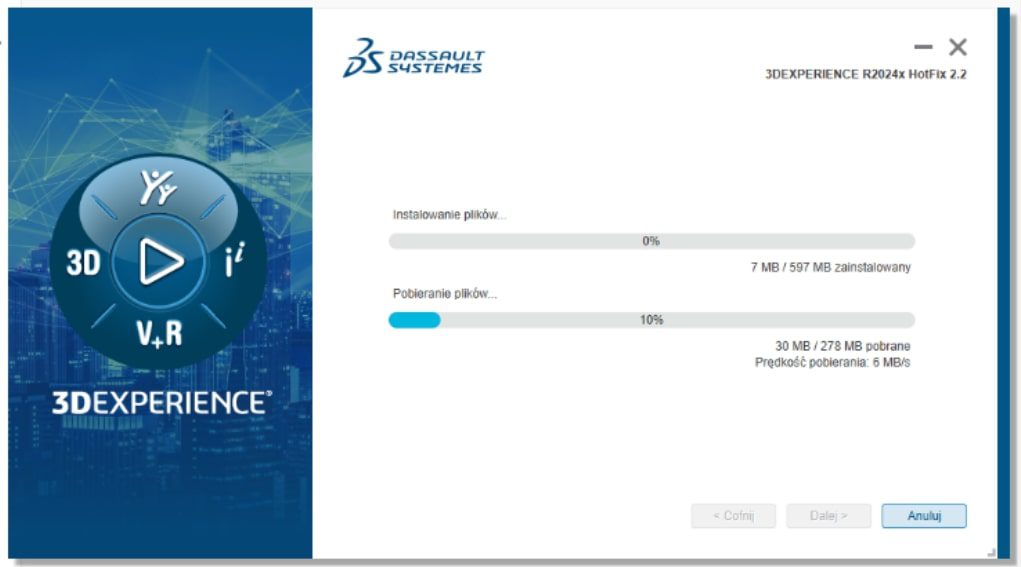This screenshot has height=567, width=1021.
Task: Click the 'Instalowanie plików...' label
Action: pyautogui.click(x=449, y=215)
